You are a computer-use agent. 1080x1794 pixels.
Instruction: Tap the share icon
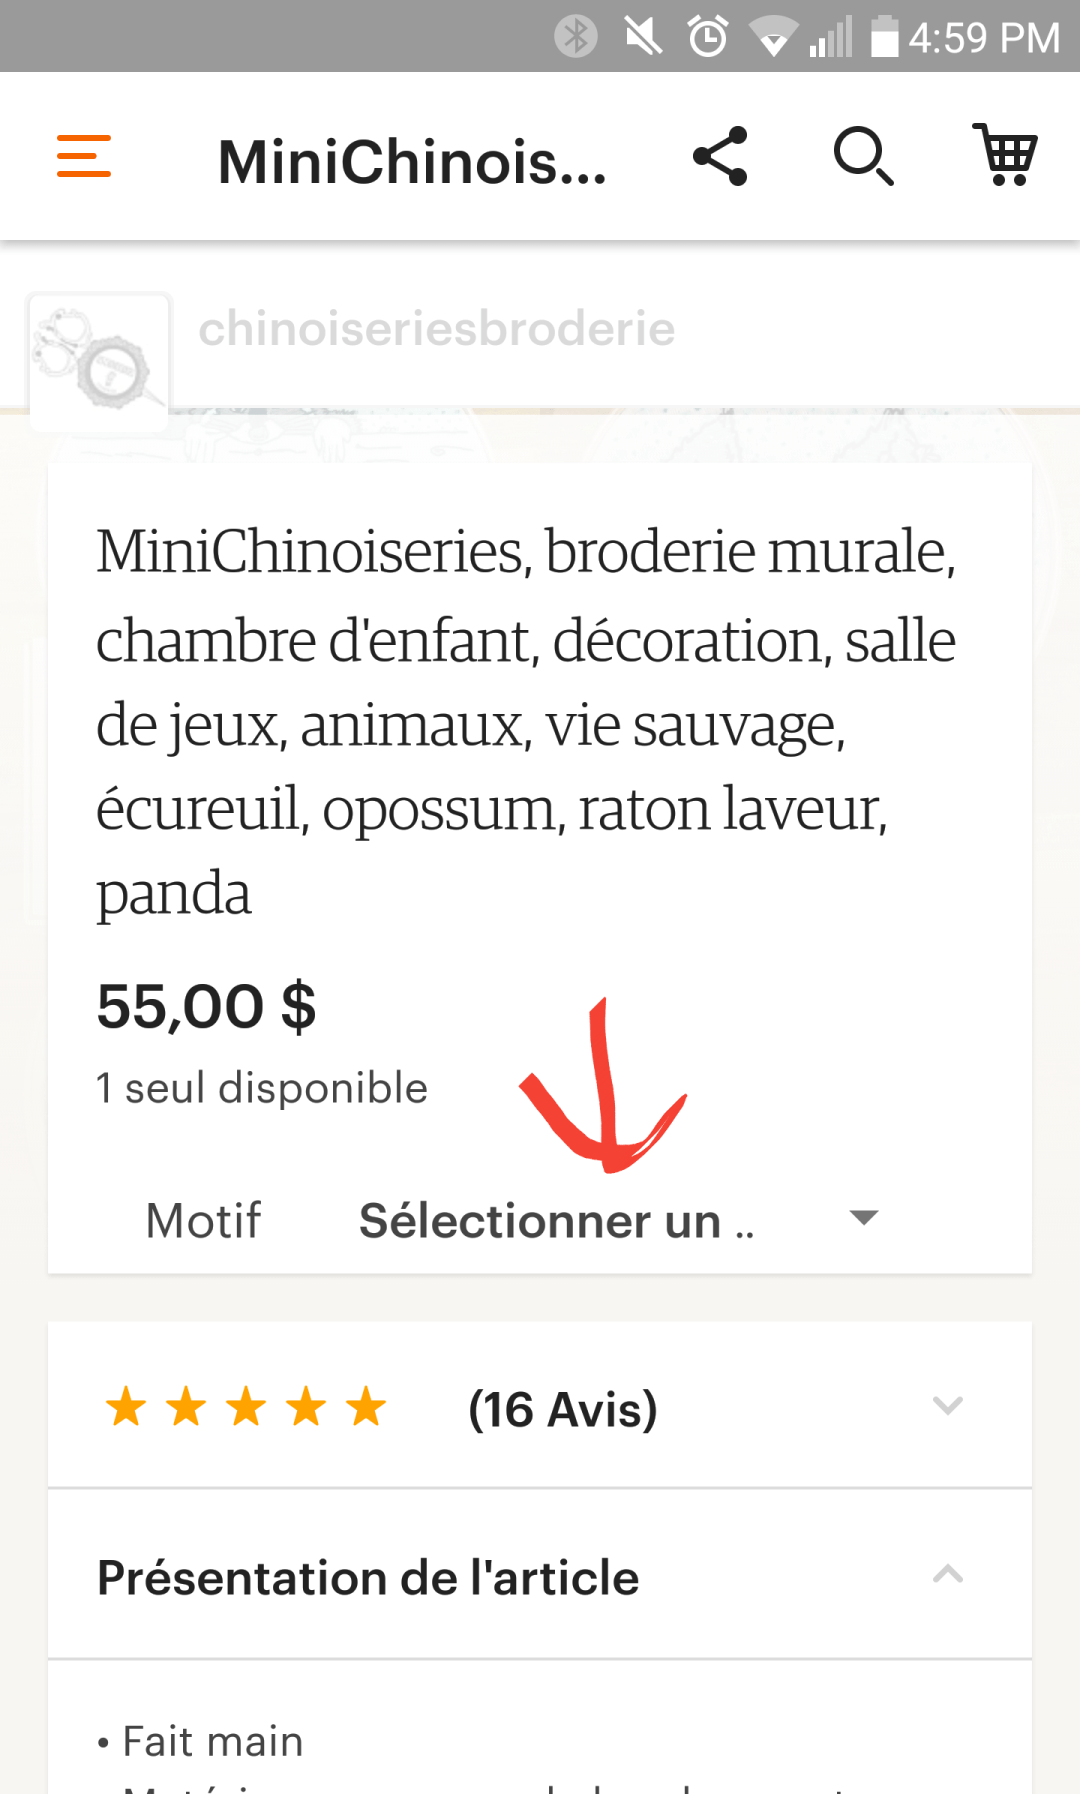coord(720,157)
